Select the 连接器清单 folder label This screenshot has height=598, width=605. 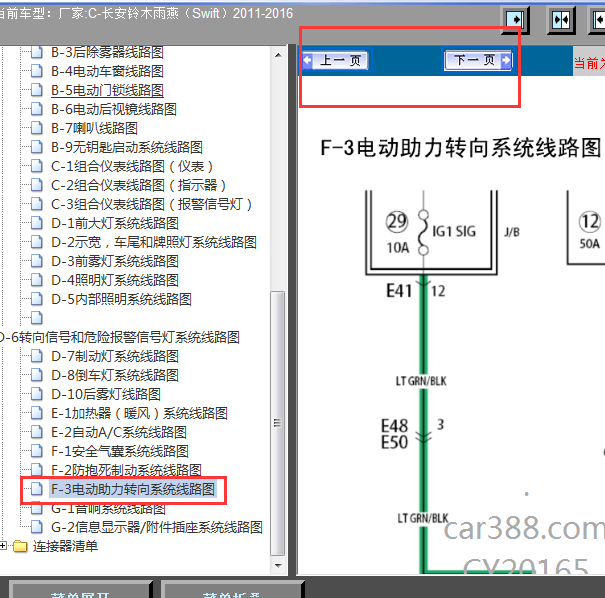[65, 546]
